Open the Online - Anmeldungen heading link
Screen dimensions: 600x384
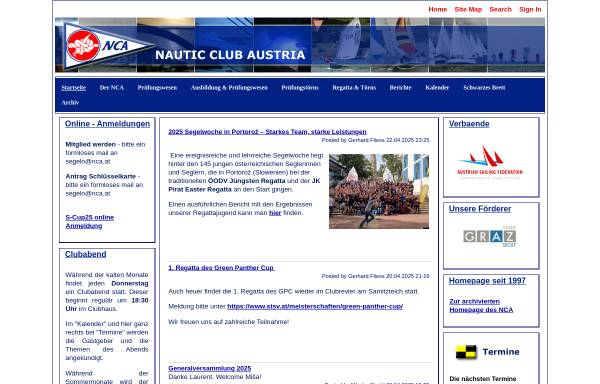[107, 124]
